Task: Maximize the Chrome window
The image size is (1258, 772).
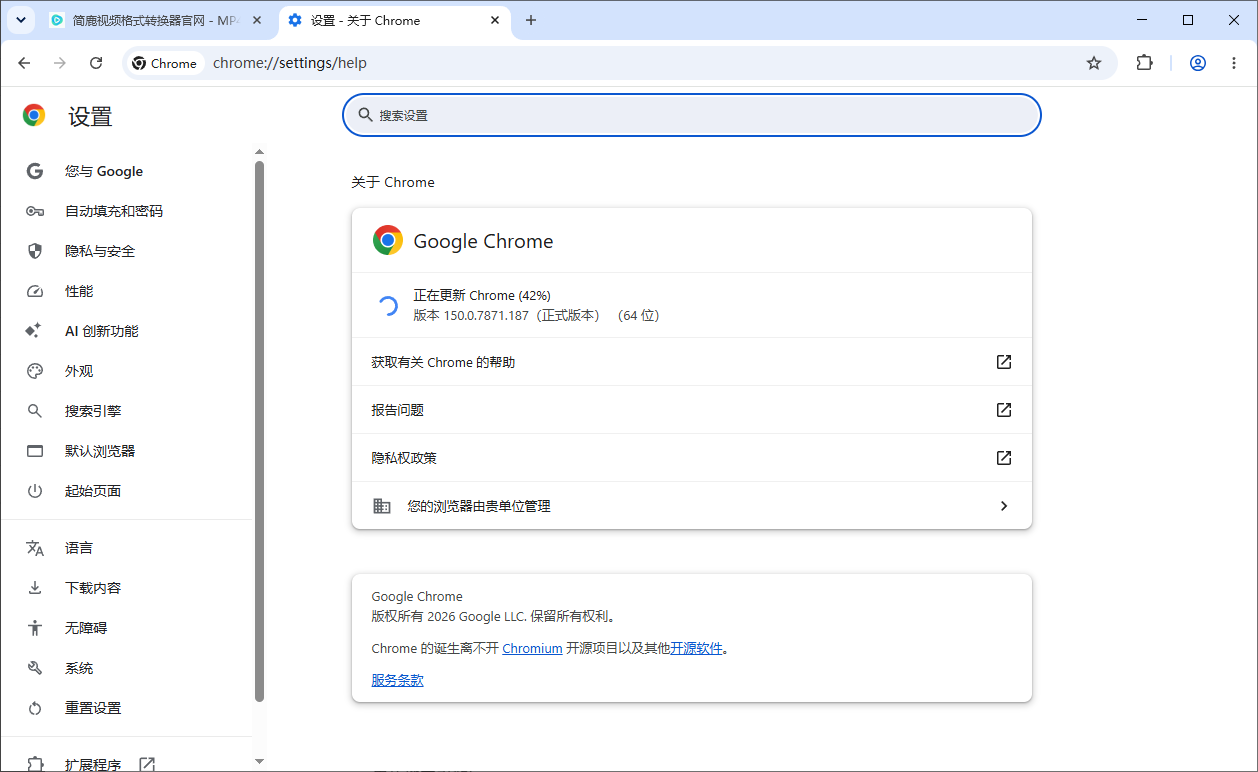Action: tap(1188, 20)
